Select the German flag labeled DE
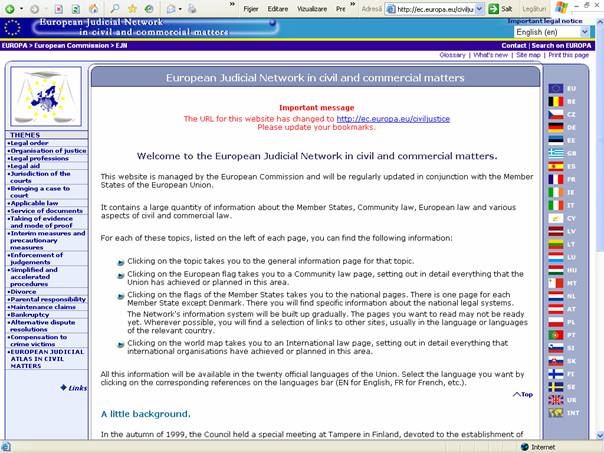 pos(556,128)
